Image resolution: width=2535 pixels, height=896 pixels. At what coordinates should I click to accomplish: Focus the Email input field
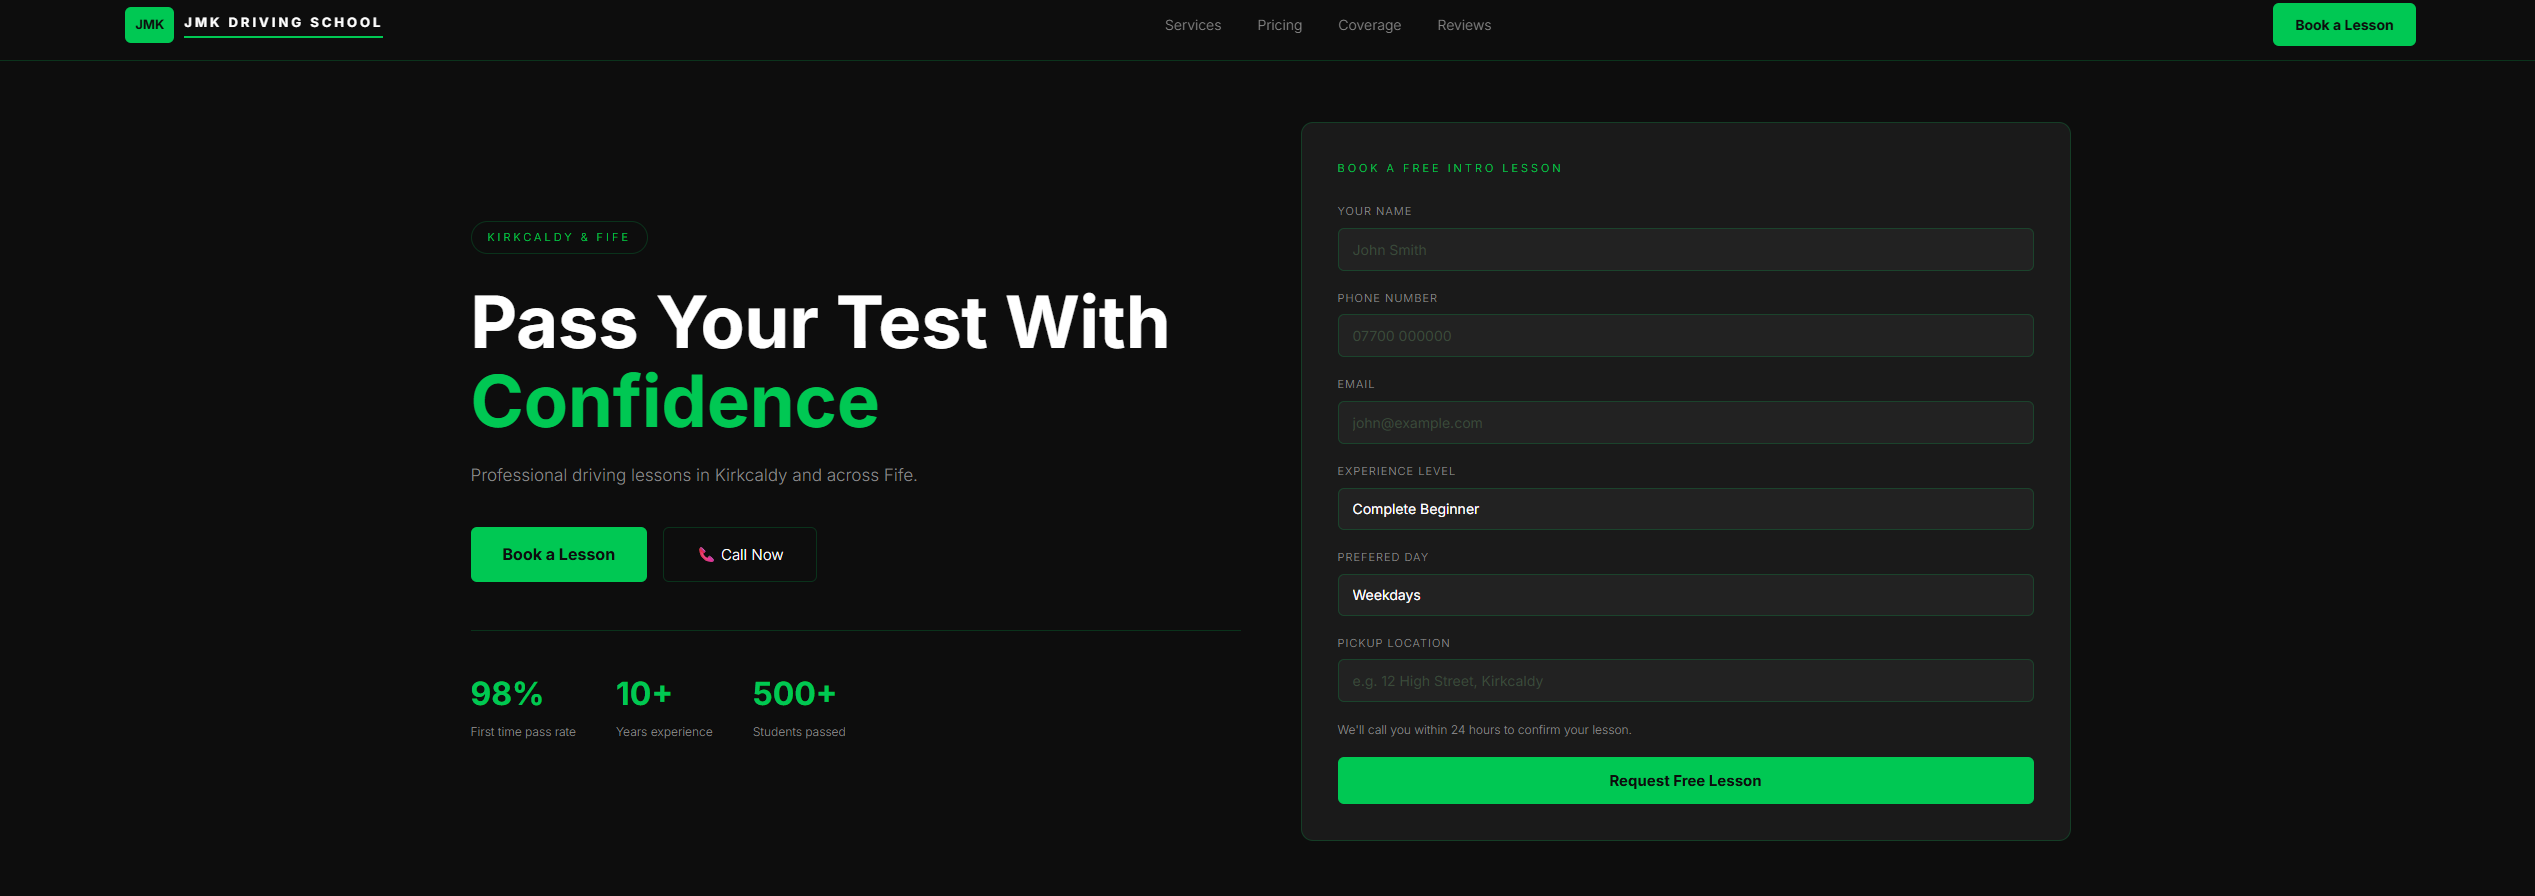pyautogui.click(x=1685, y=423)
